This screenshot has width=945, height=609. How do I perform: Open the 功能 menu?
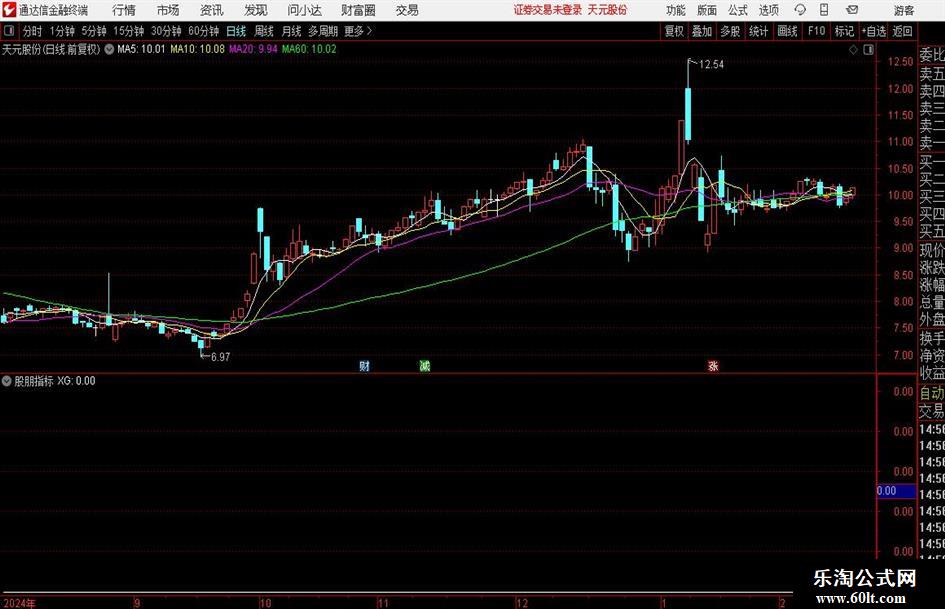[676, 10]
